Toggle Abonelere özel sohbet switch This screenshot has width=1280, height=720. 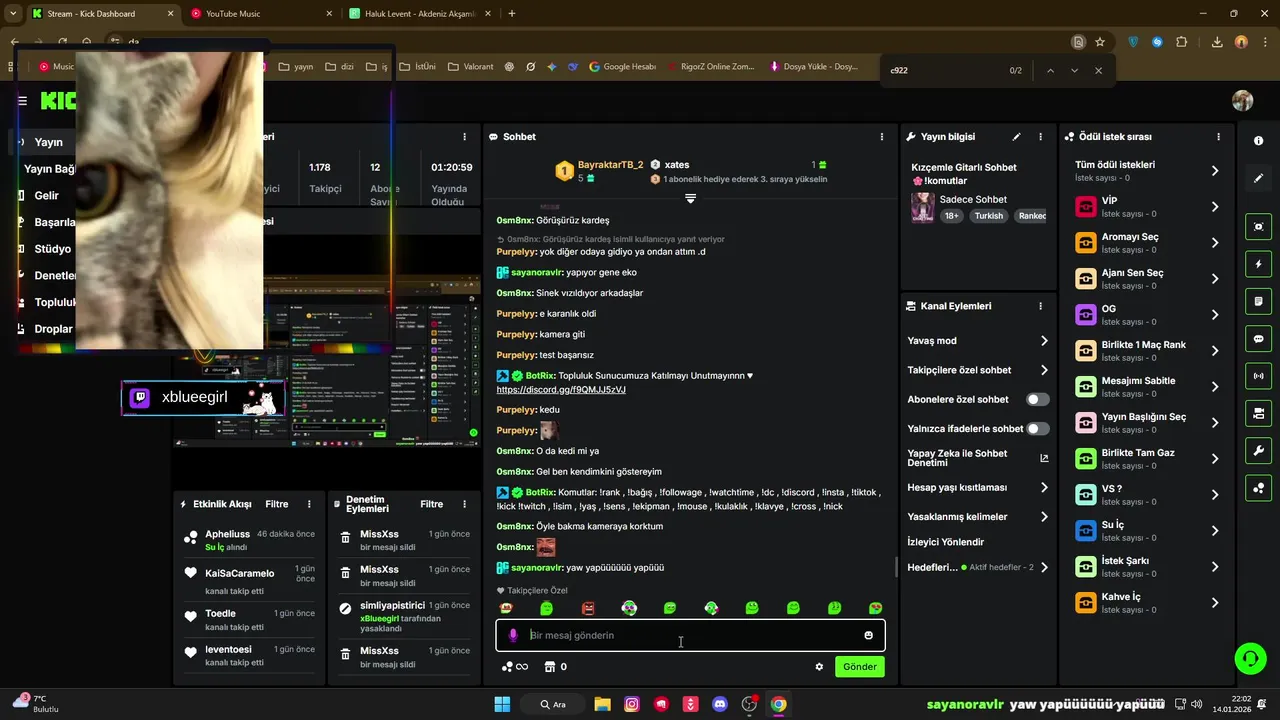click(x=1038, y=399)
